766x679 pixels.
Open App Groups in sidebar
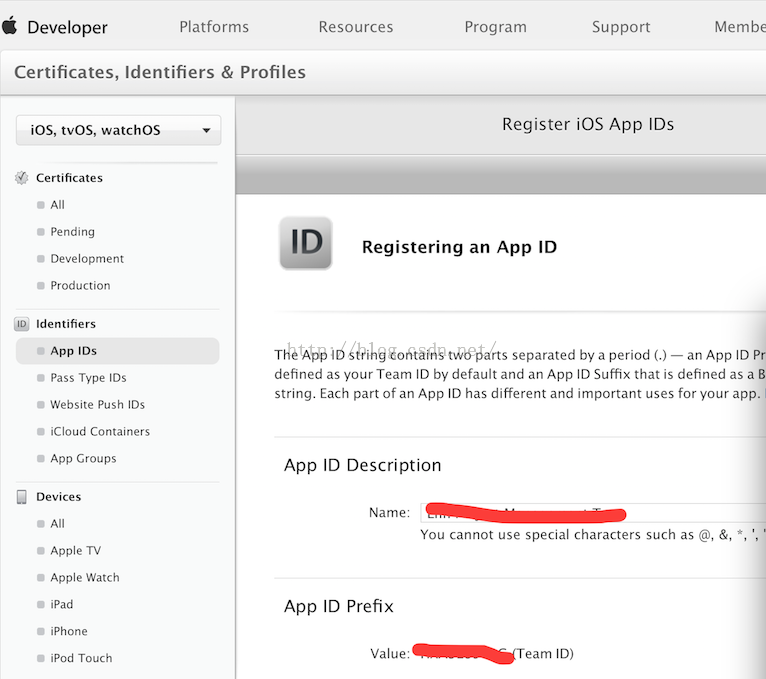pos(83,459)
